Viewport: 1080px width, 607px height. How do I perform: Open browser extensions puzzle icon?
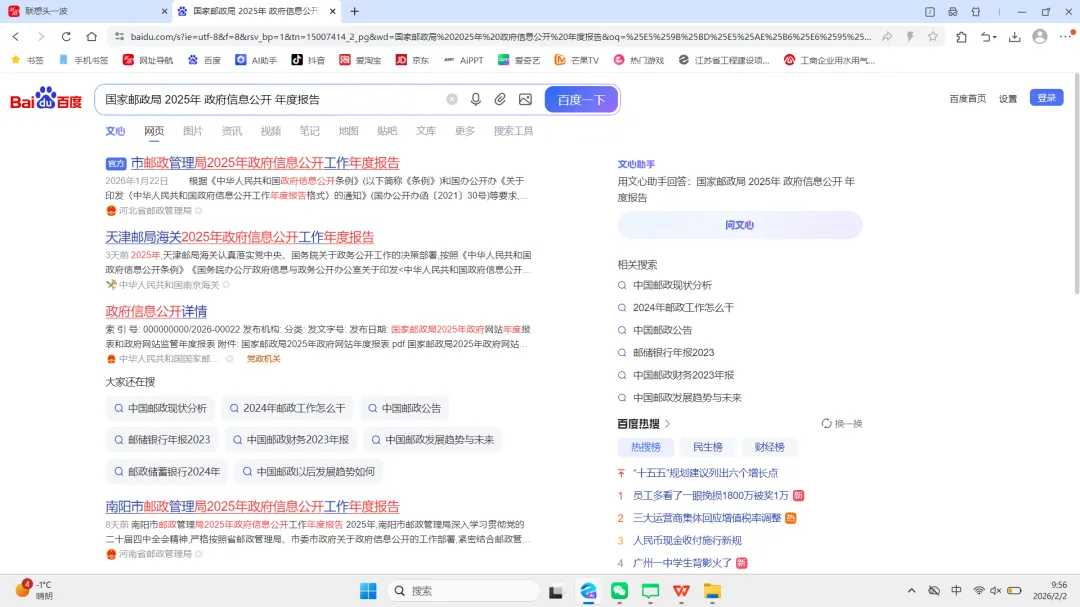(x=962, y=37)
